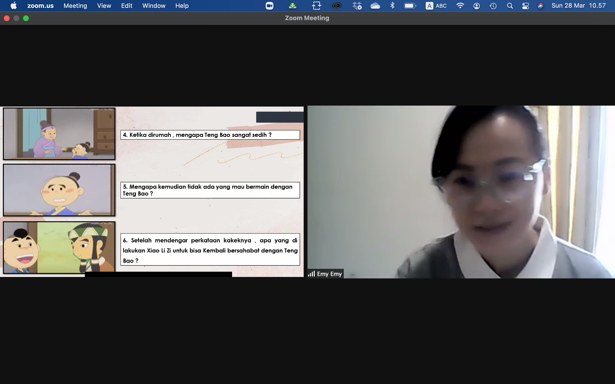Screen dimensions: 615x384
Task: Open Control Center icon in menu bar
Action: 525,6
